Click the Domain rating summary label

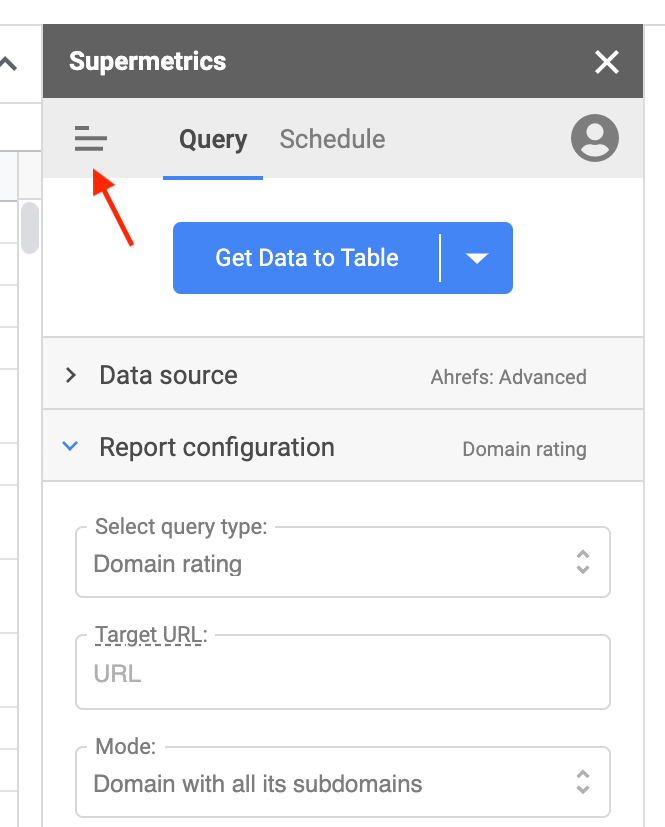[x=524, y=449]
